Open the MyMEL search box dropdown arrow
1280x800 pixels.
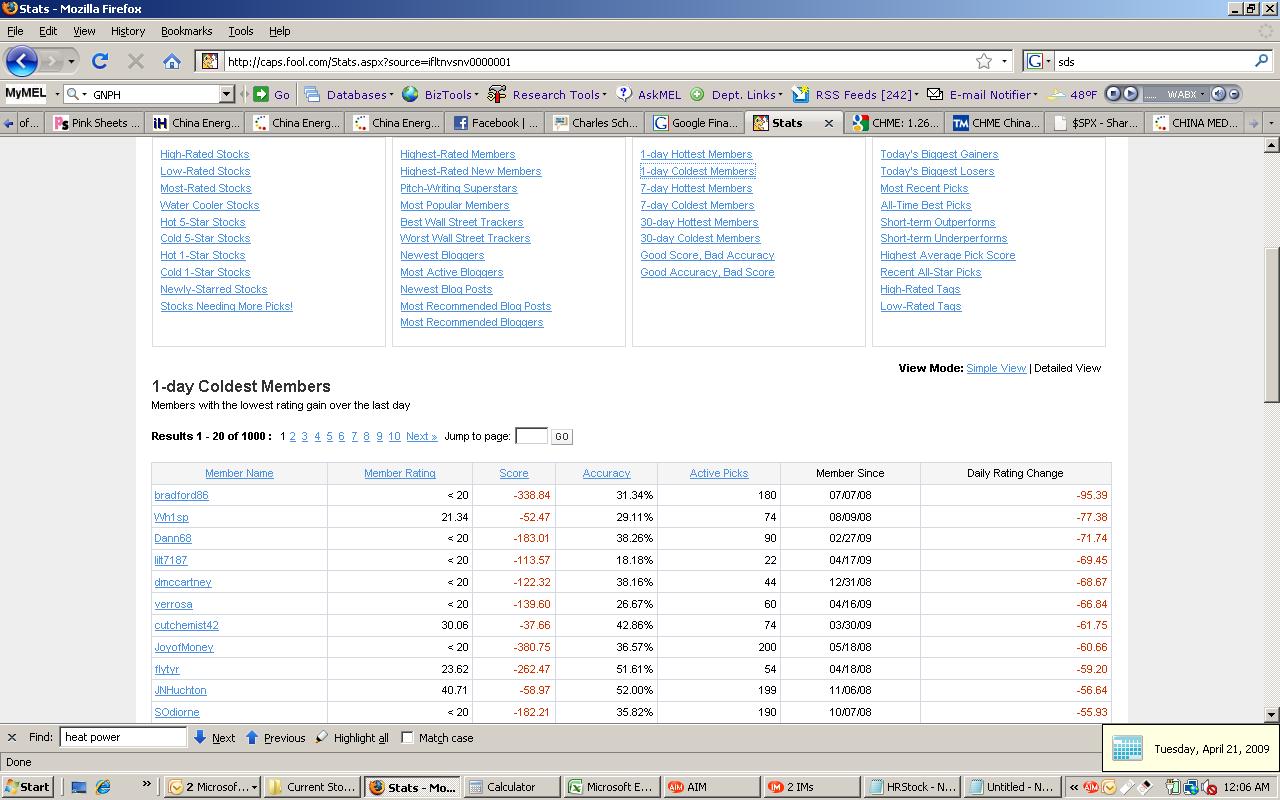tap(226, 94)
